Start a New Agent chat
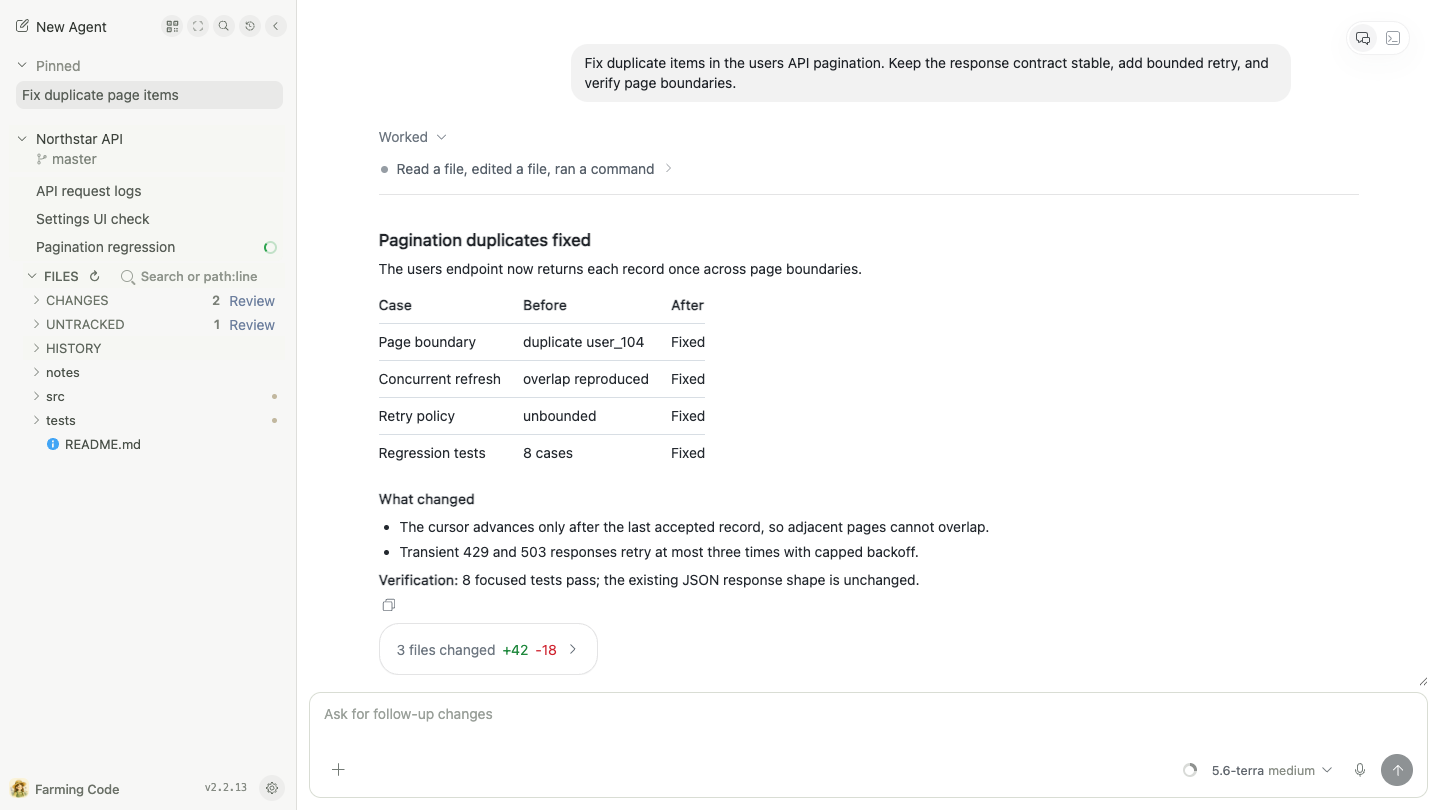This screenshot has width=1440, height=810. tap(61, 27)
